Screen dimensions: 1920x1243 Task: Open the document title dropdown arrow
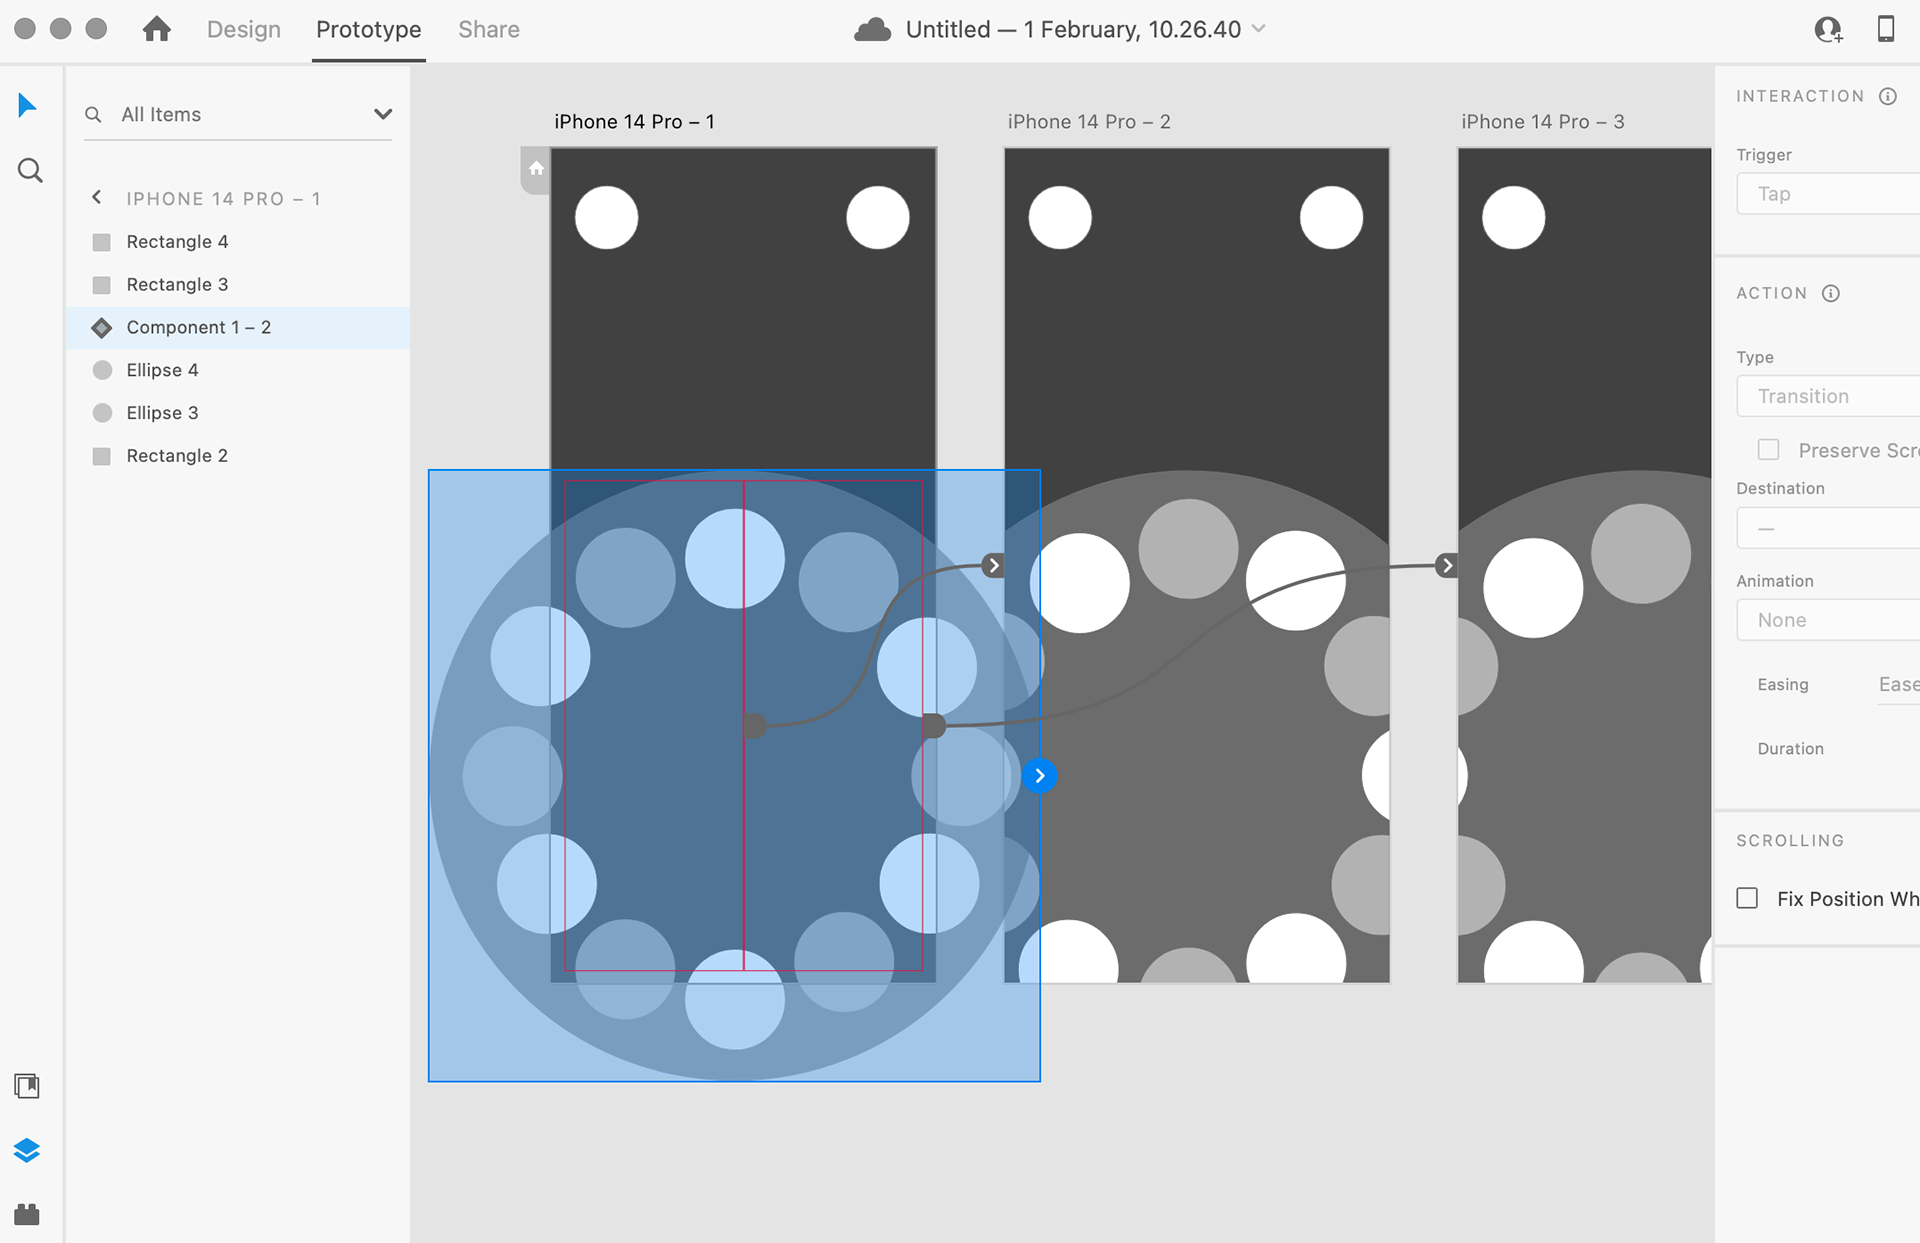tap(1259, 29)
